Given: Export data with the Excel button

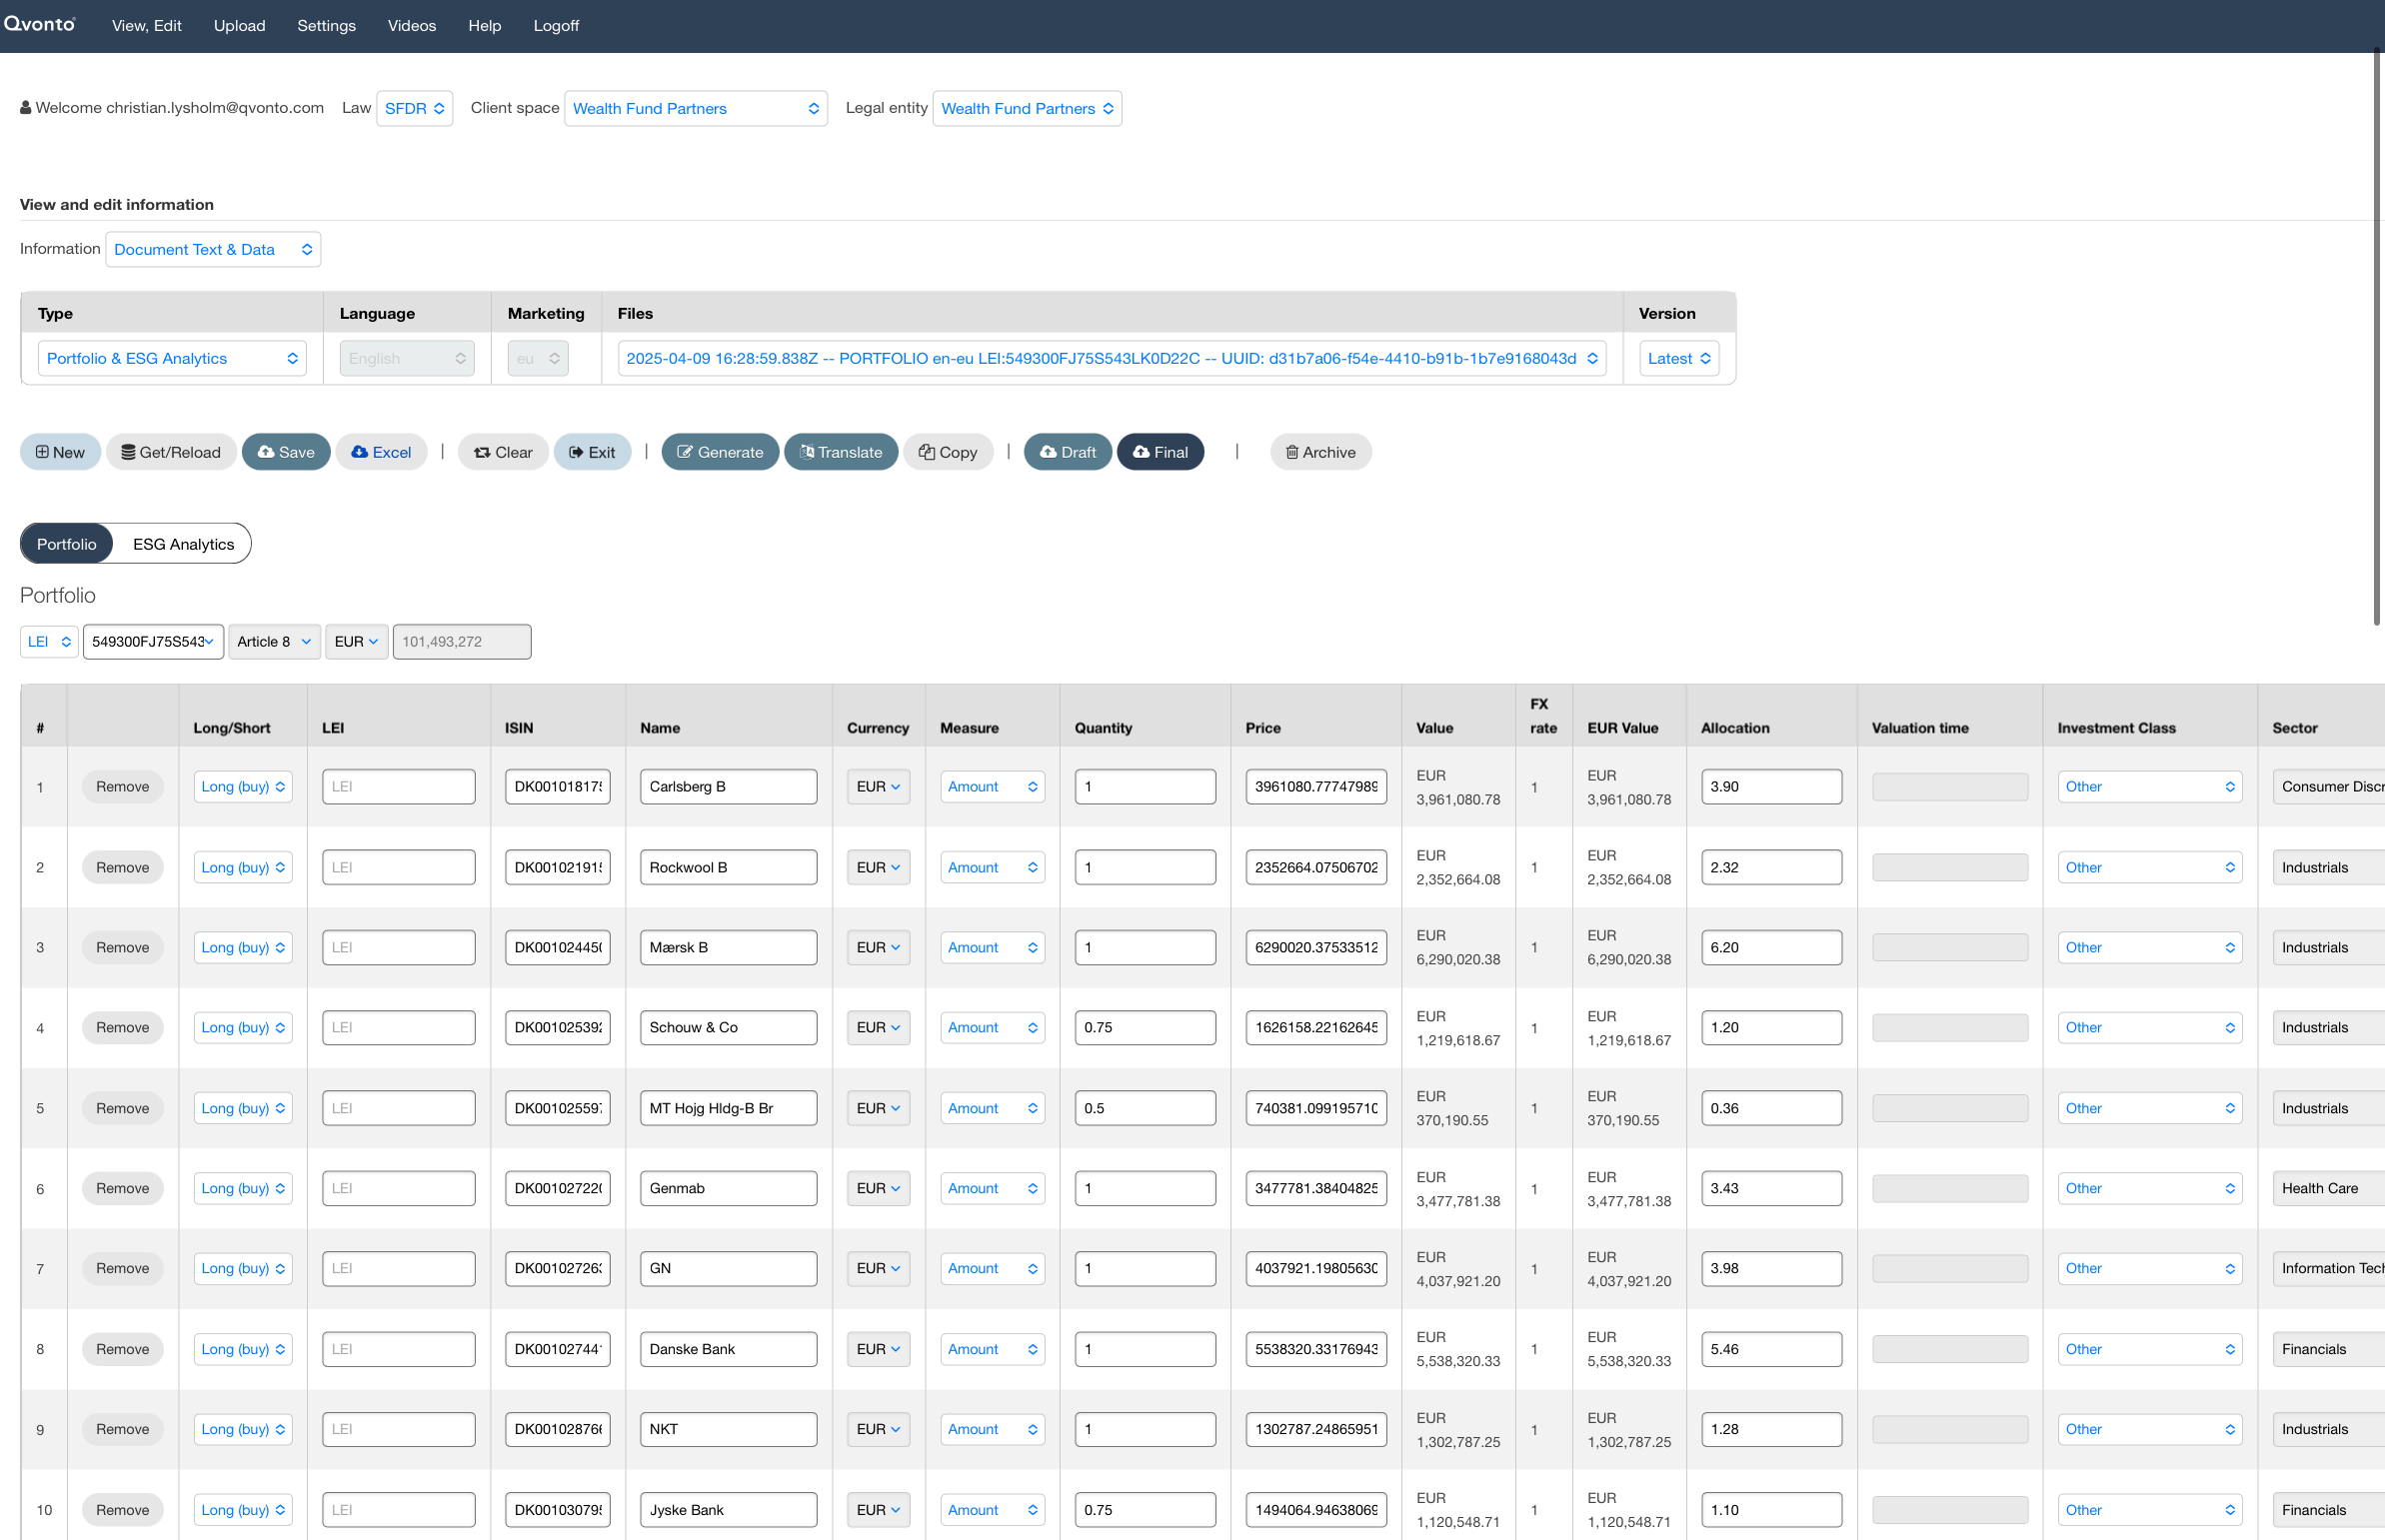Looking at the screenshot, I should 381,452.
